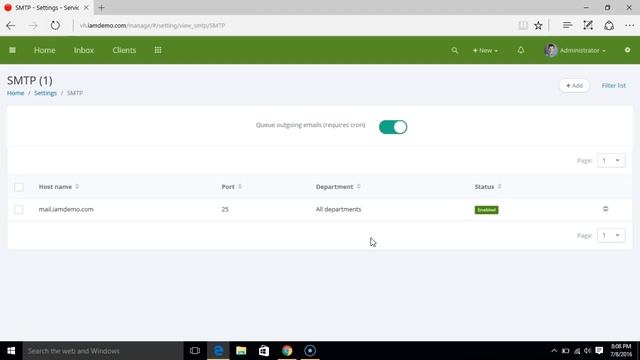The height and width of the screenshot is (360, 640).
Task: Click Search the web and Windows box
Action: pyautogui.click(x=103, y=351)
